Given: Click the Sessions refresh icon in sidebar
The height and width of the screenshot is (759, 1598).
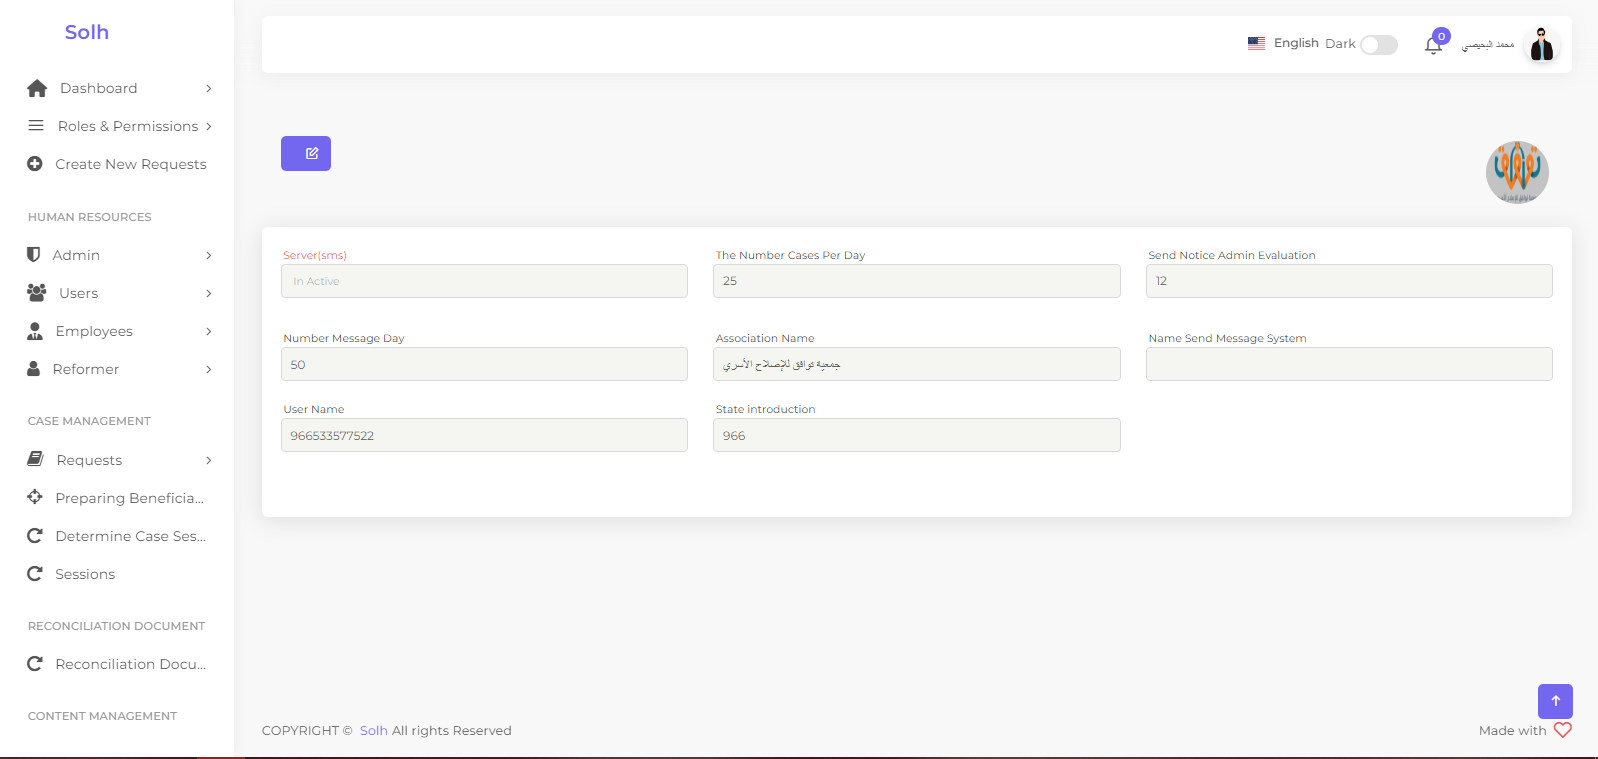Looking at the screenshot, I should click(35, 574).
